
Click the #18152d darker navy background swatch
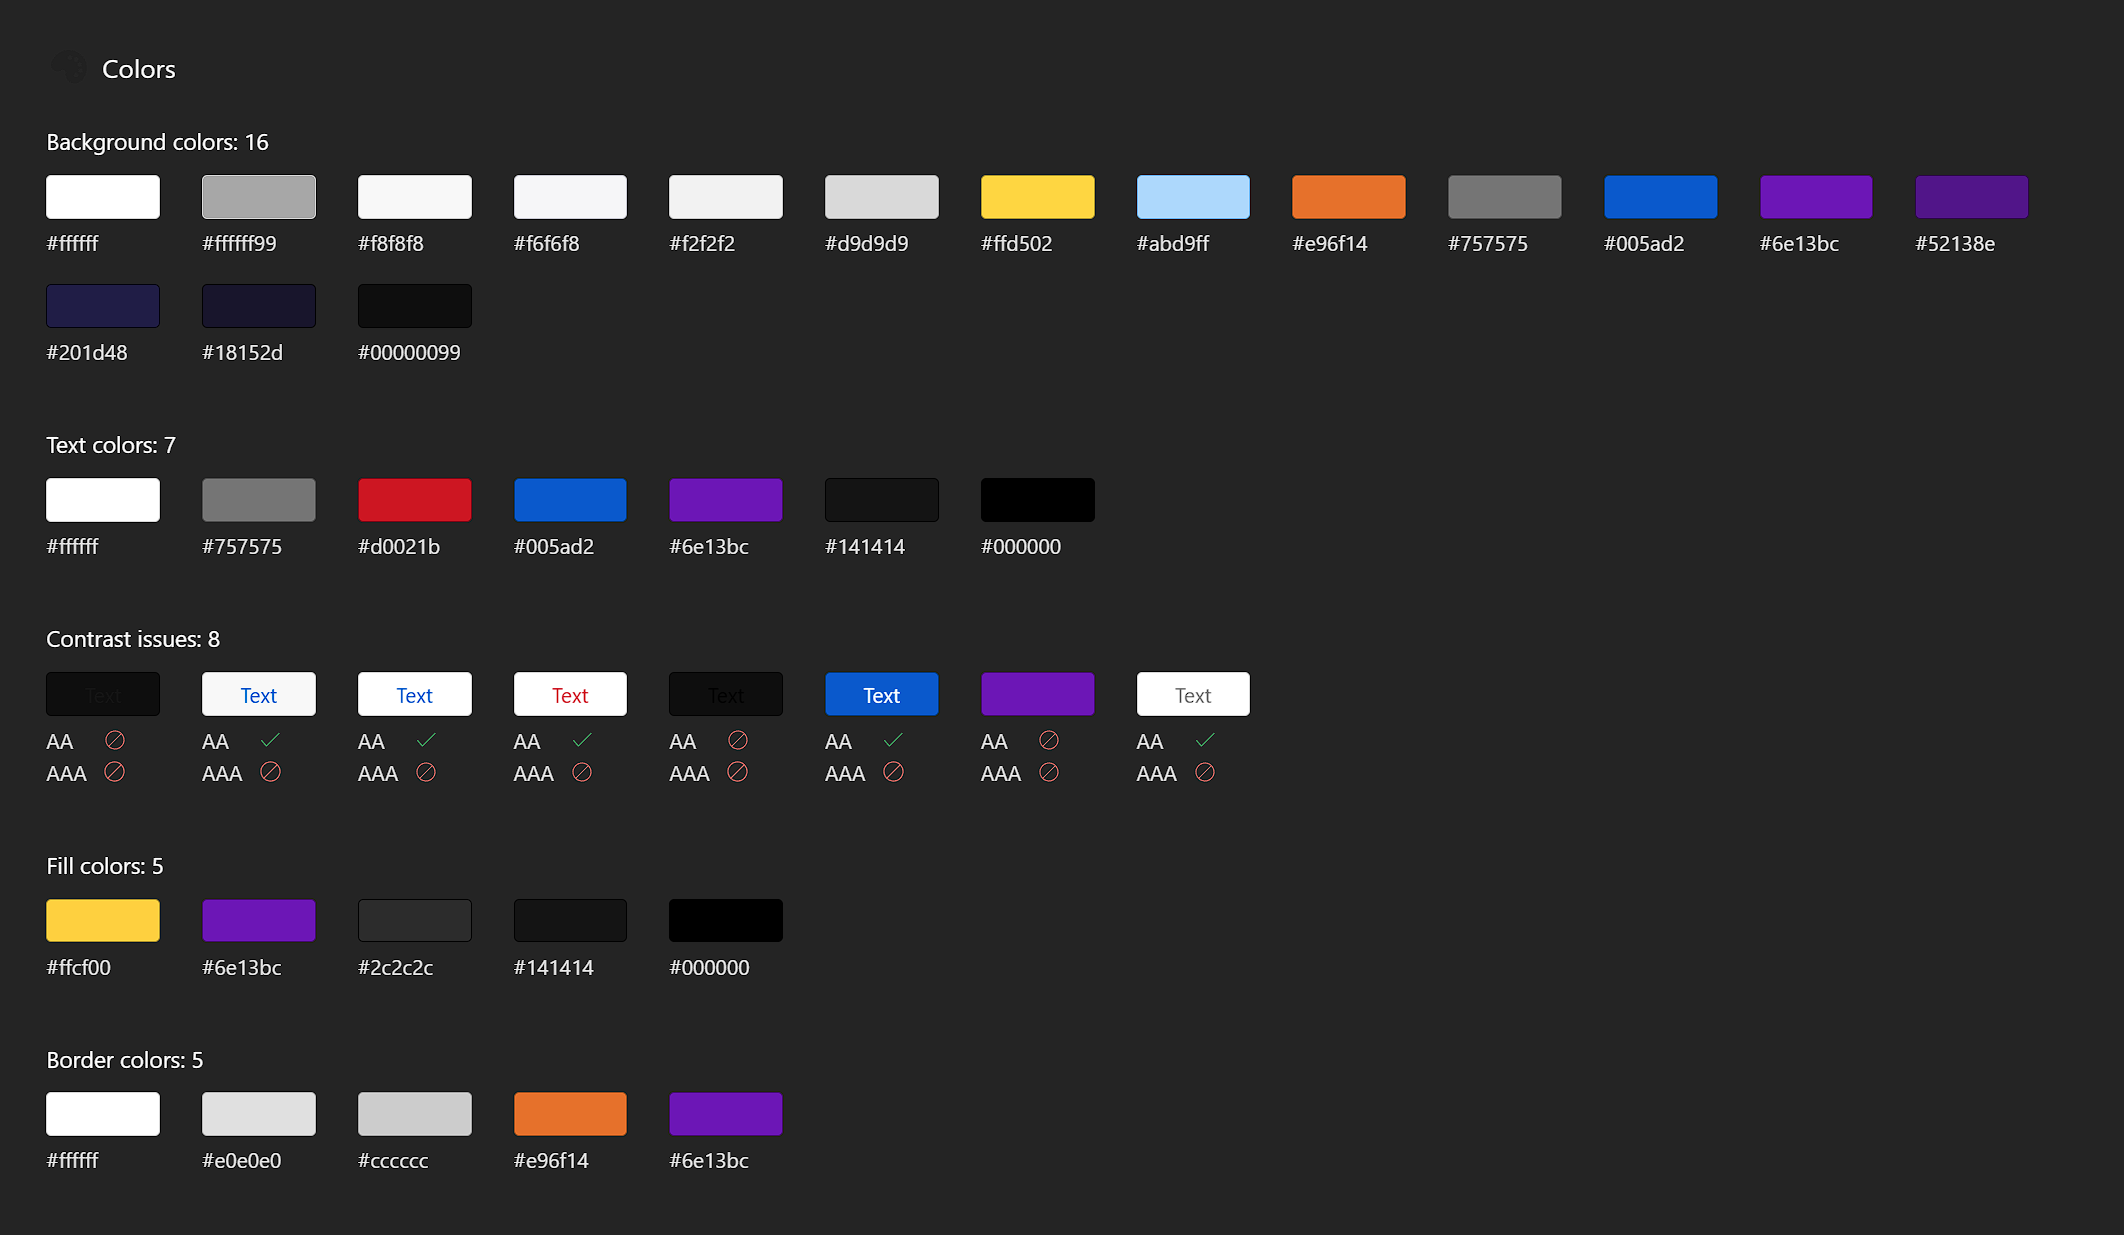(x=259, y=306)
